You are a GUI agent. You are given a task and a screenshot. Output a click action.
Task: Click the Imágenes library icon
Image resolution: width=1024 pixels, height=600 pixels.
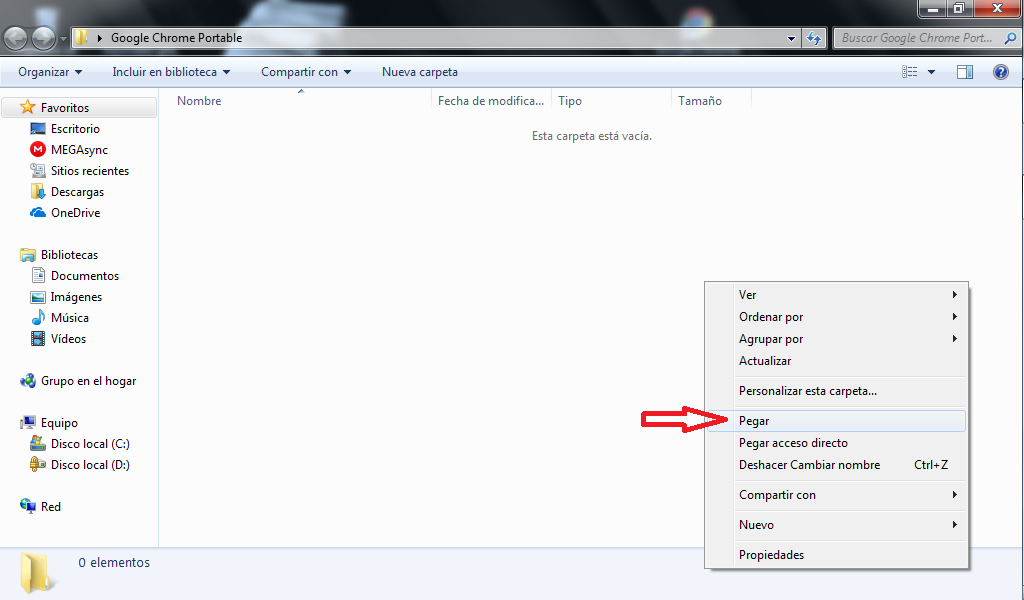point(38,297)
